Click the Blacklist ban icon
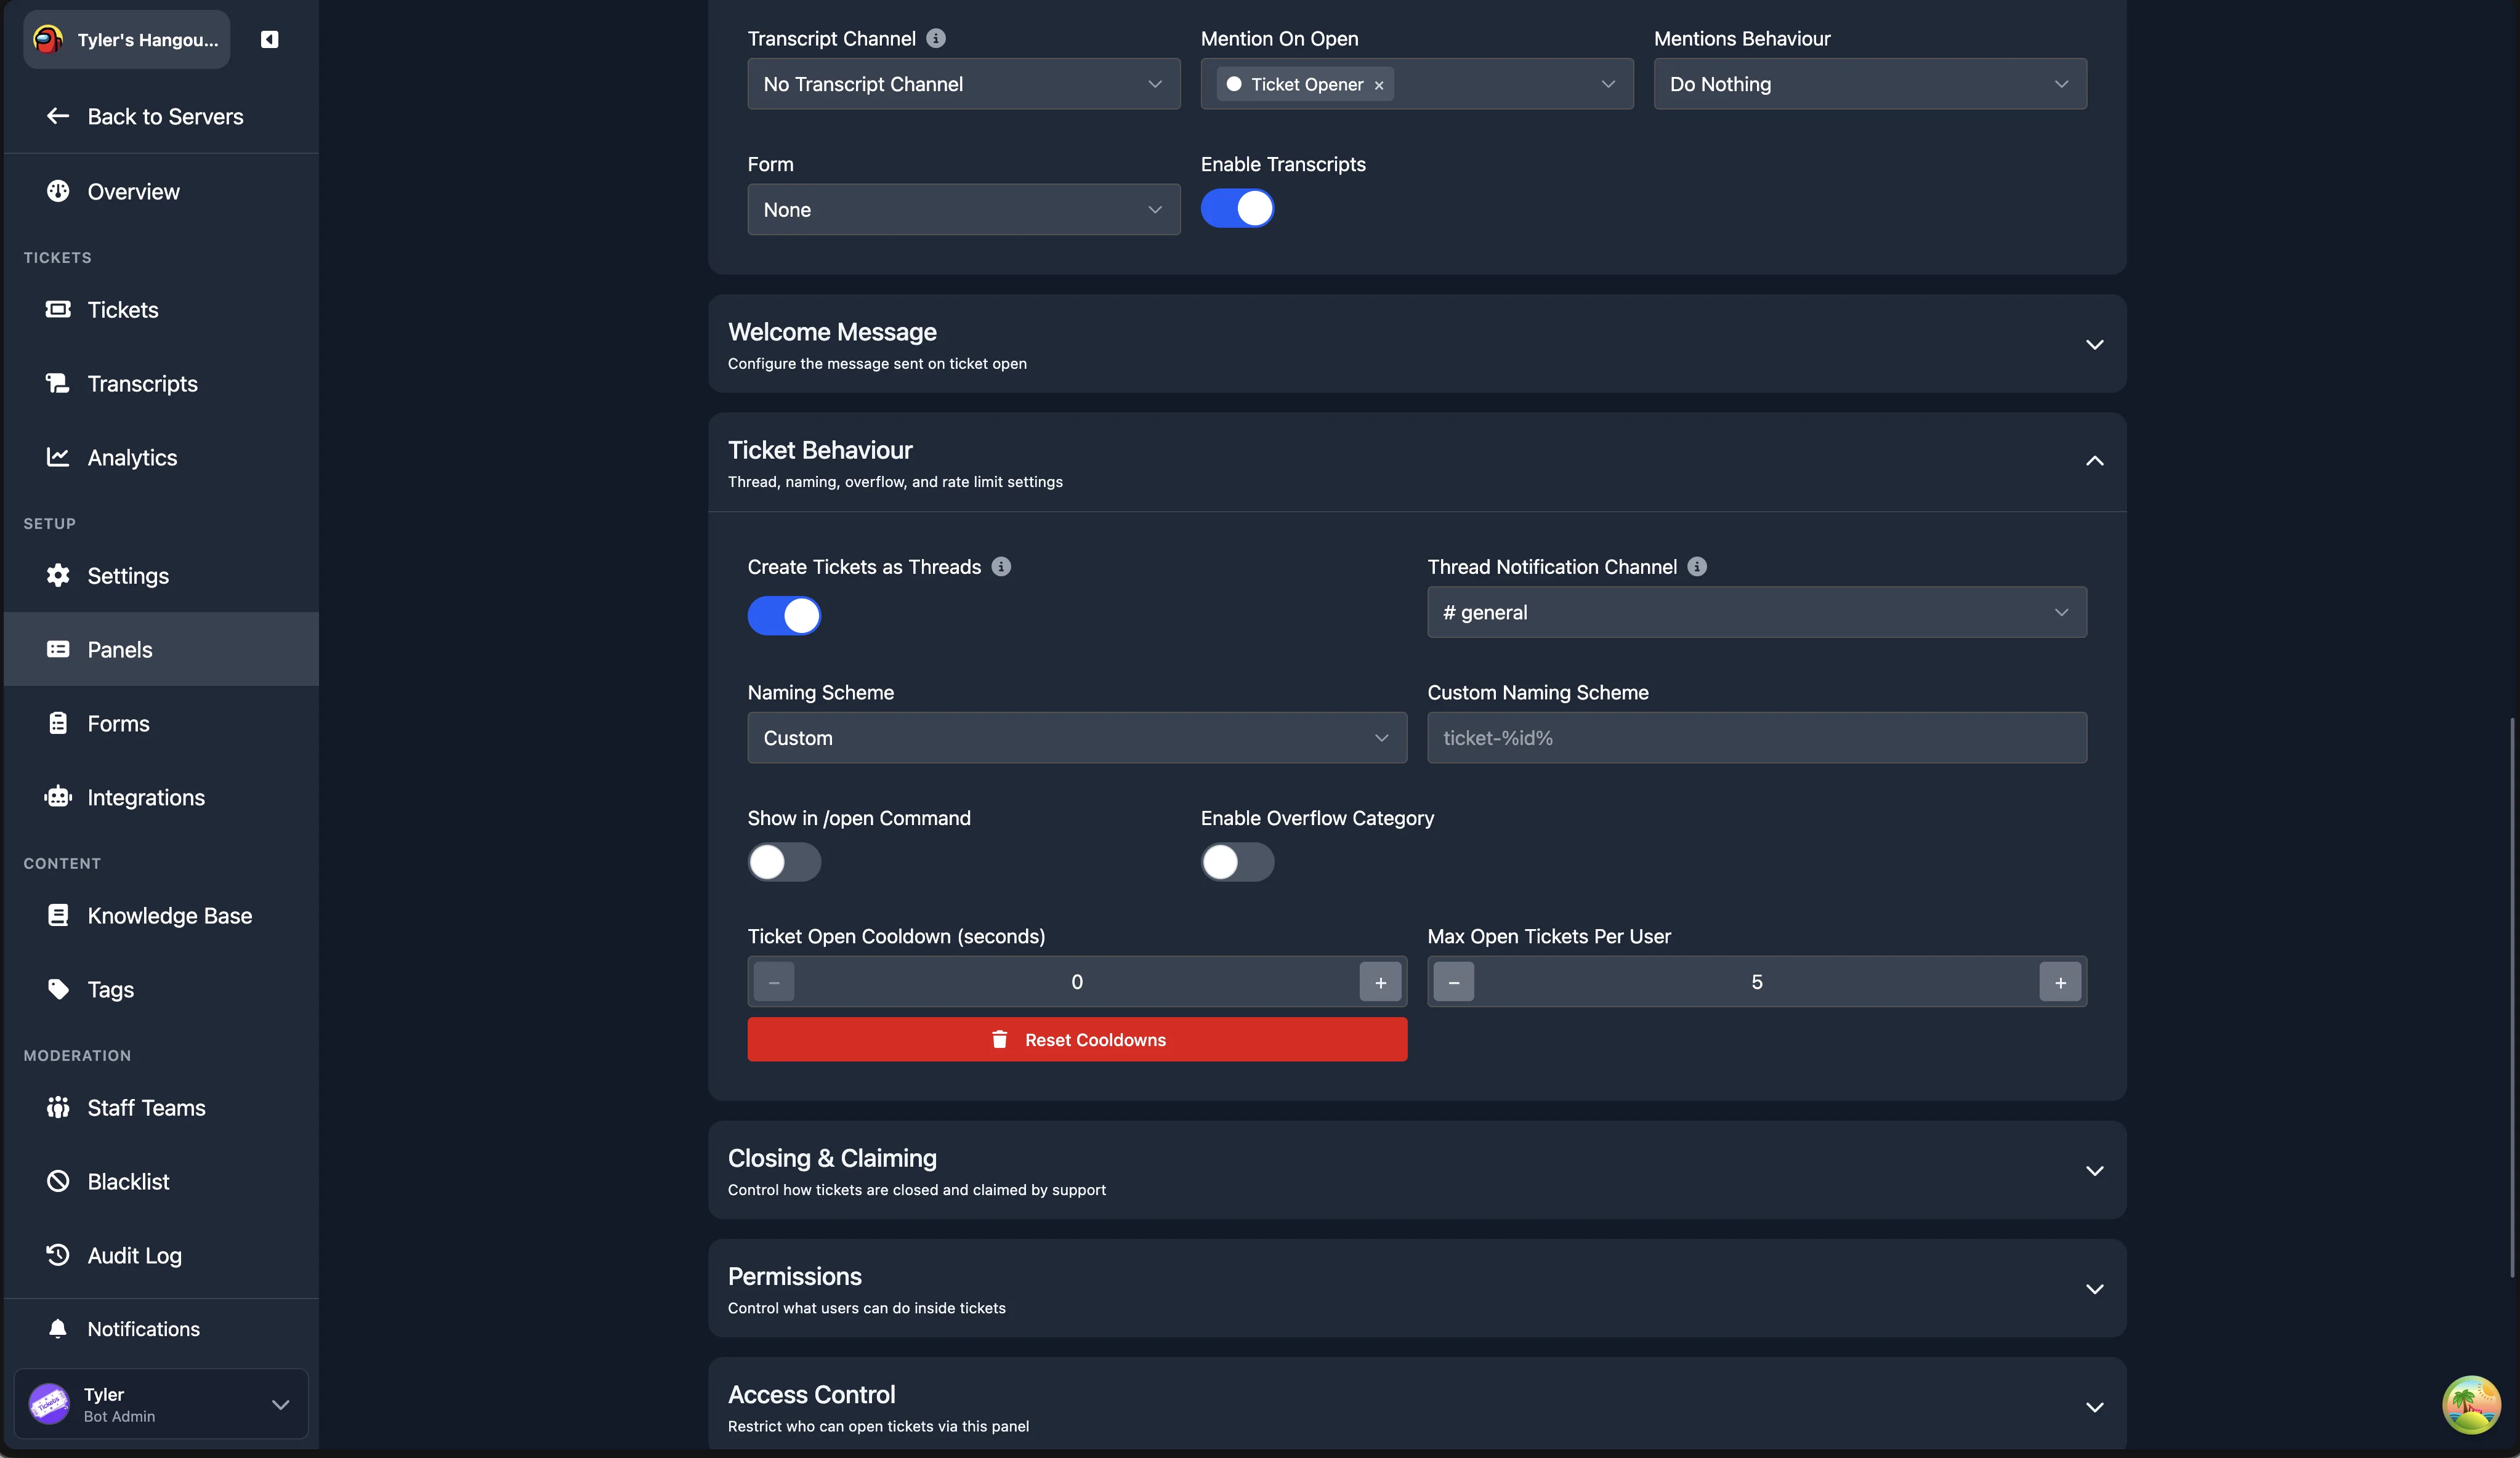This screenshot has height=1458, width=2520. [x=58, y=1181]
